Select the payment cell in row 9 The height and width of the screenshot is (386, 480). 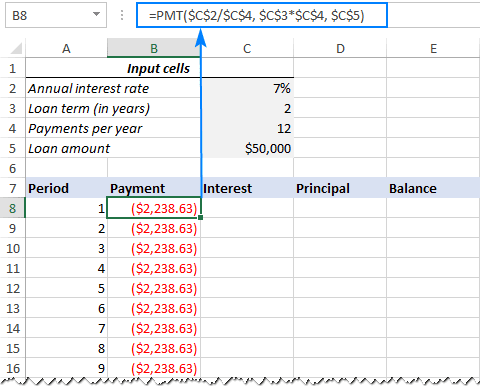pos(154,228)
